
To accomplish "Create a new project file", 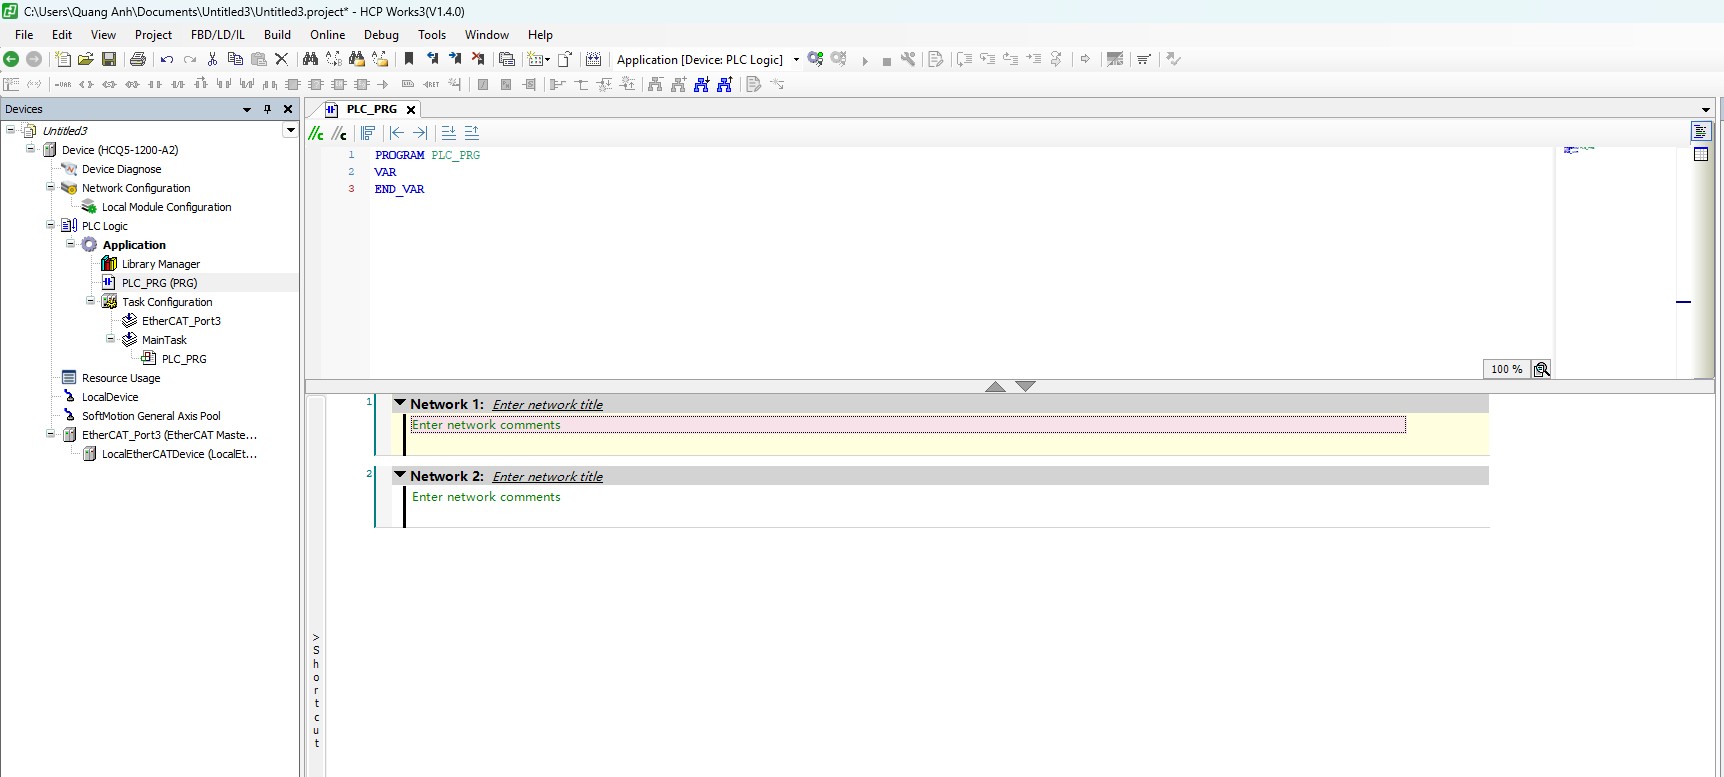I will click(63, 59).
